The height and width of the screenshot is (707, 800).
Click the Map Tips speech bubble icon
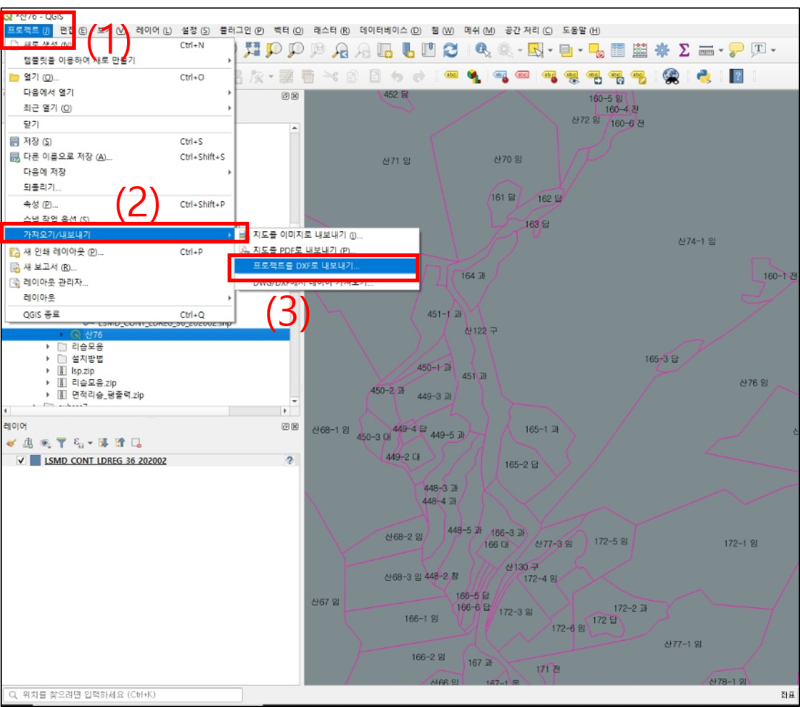click(x=736, y=50)
